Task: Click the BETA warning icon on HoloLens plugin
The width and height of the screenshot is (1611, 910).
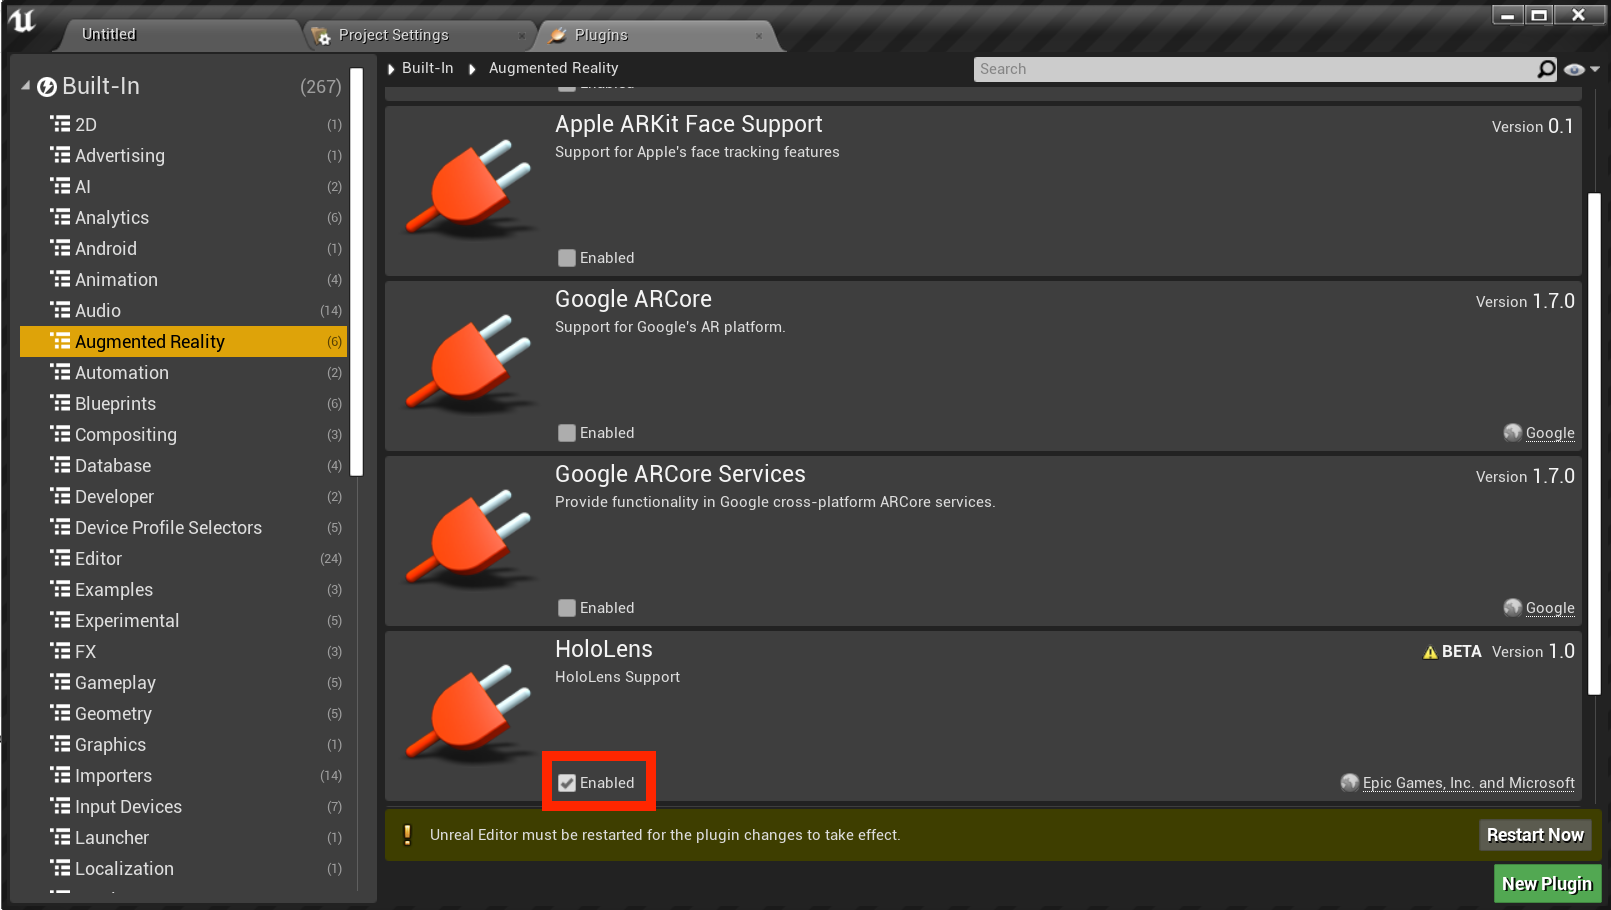Action: [1428, 651]
